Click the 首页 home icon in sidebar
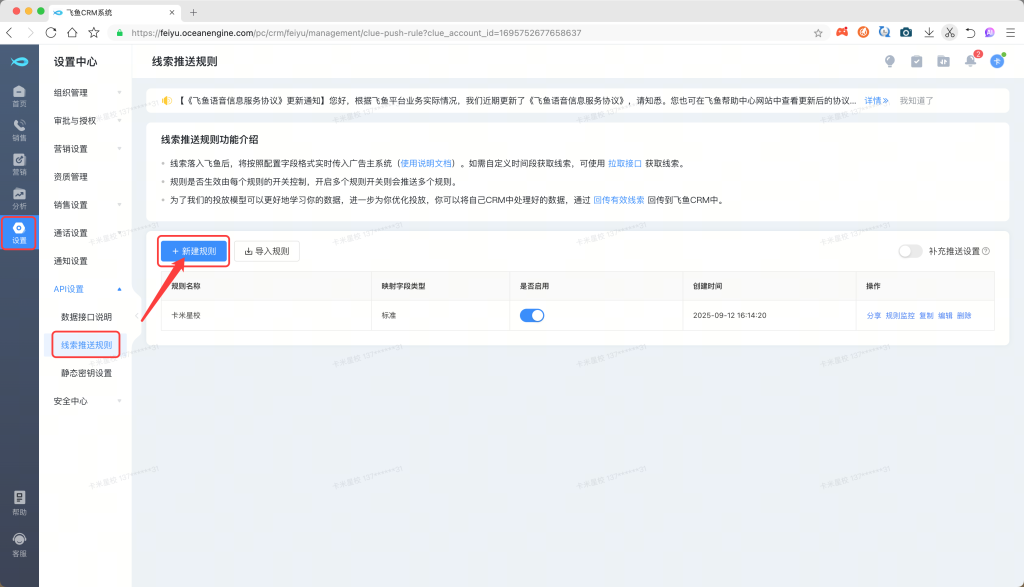The height and width of the screenshot is (587, 1024). click(19, 96)
